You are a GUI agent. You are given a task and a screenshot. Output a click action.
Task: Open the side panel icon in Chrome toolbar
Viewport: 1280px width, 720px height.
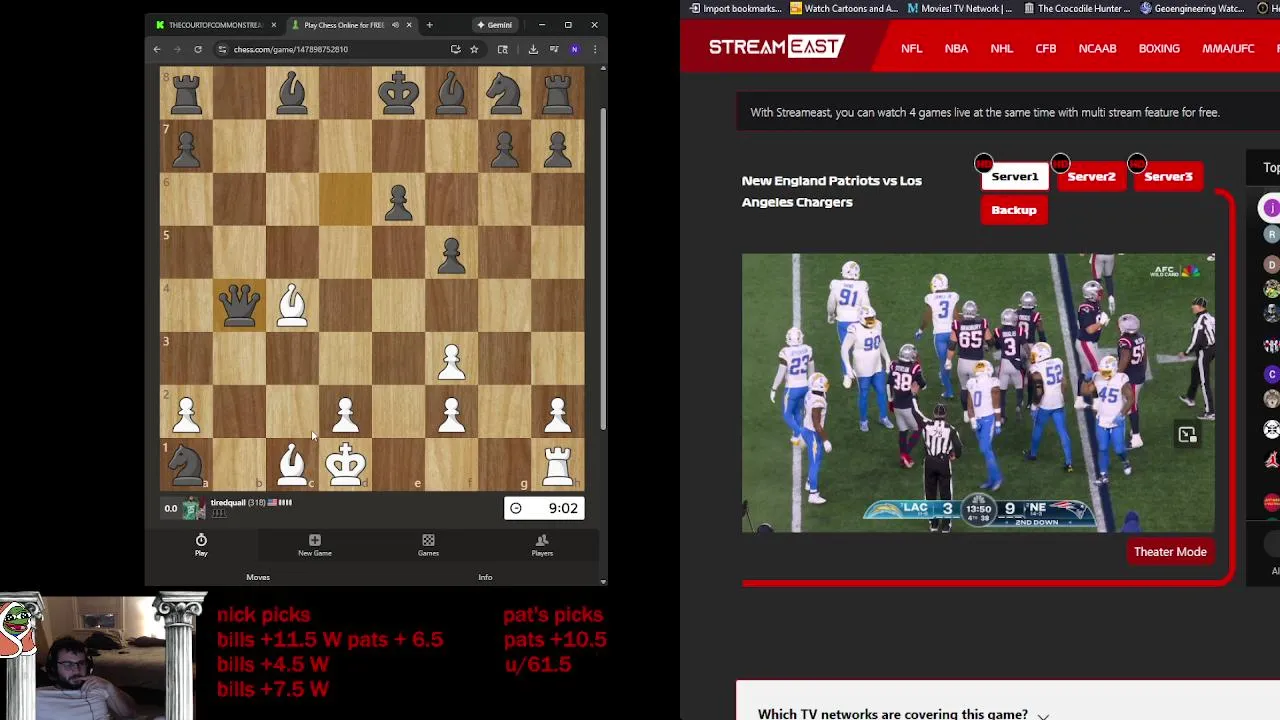click(x=502, y=49)
